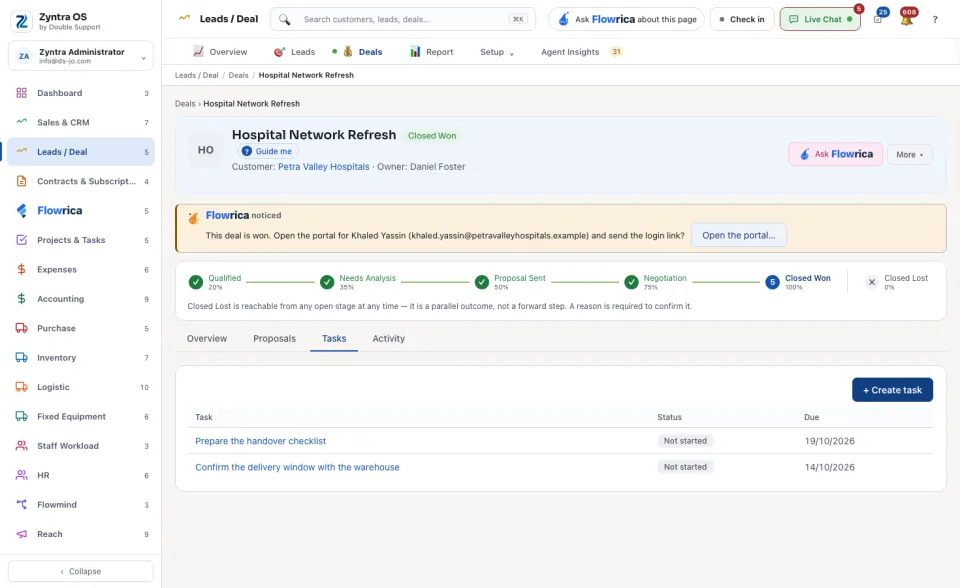The image size is (960, 588).
Task: Click the Create task button
Action: coord(892,390)
